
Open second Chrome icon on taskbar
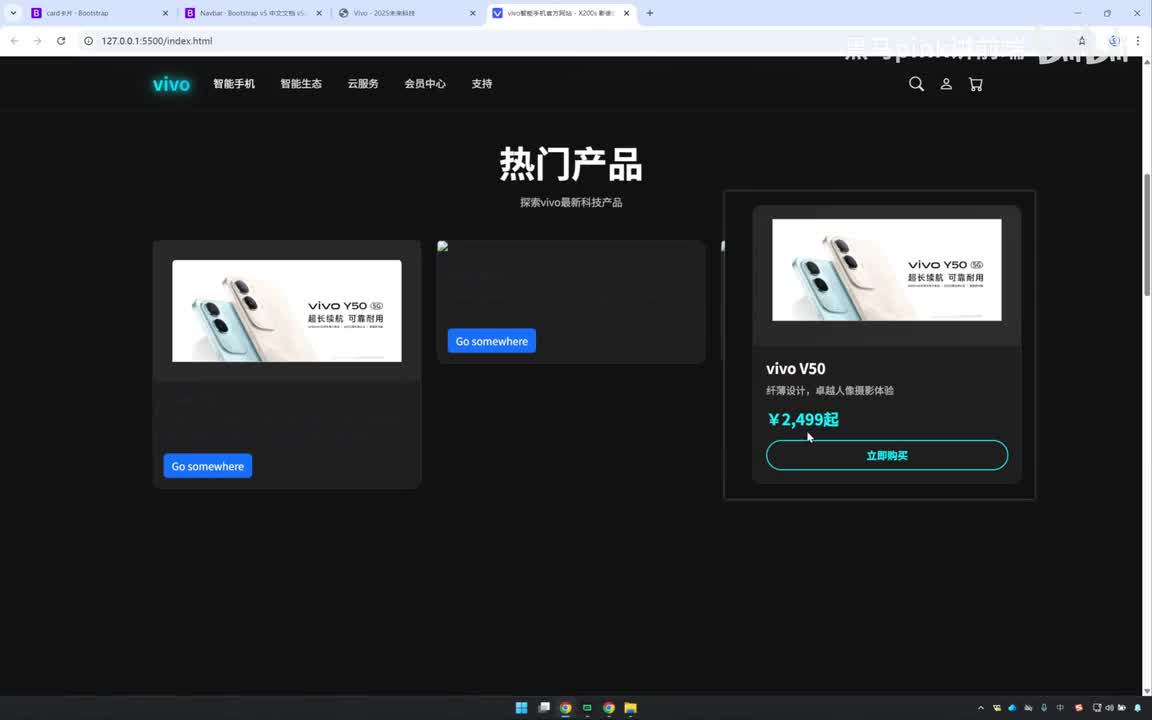click(608, 708)
